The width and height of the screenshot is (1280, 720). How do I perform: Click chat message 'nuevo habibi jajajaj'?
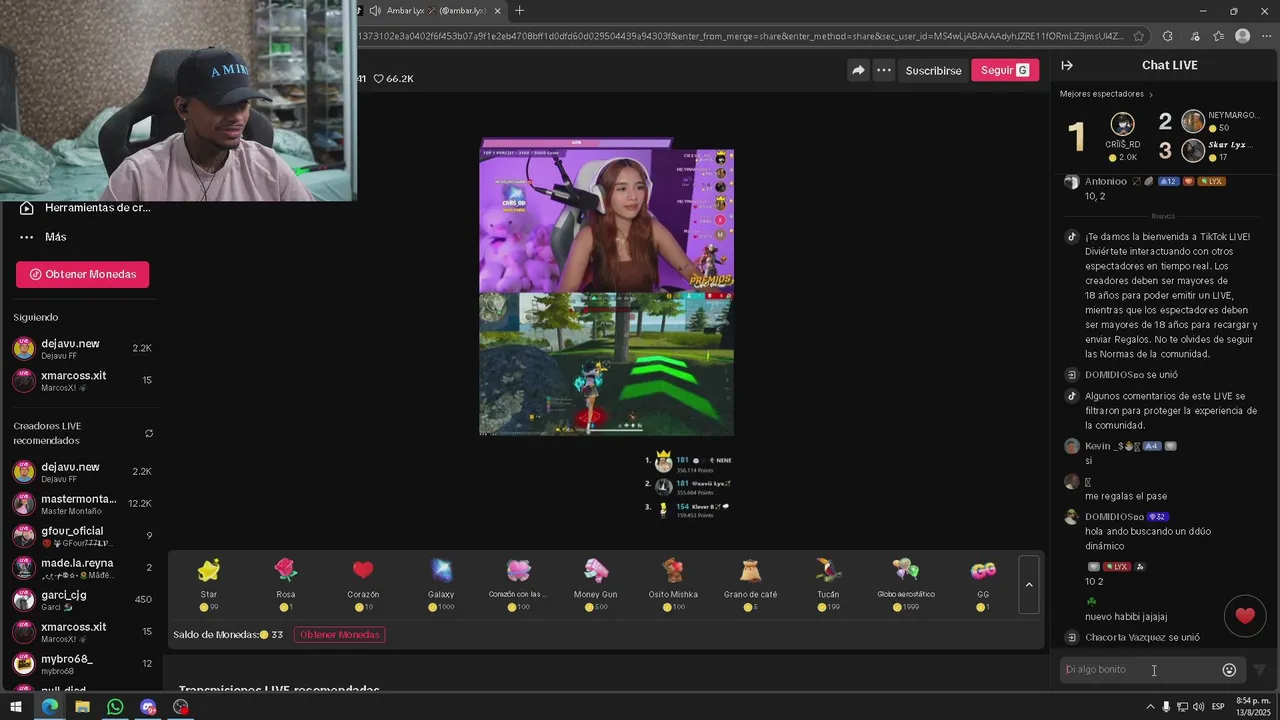click(1126, 617)
